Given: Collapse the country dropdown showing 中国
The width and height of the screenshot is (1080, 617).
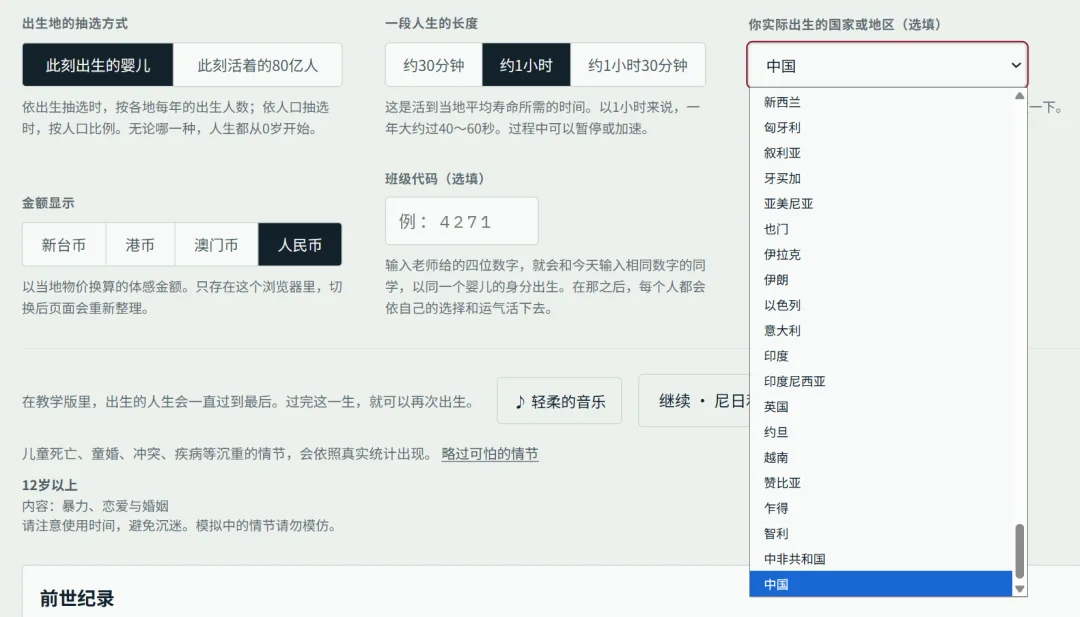Looking at the screenshot, I should 887,65.
